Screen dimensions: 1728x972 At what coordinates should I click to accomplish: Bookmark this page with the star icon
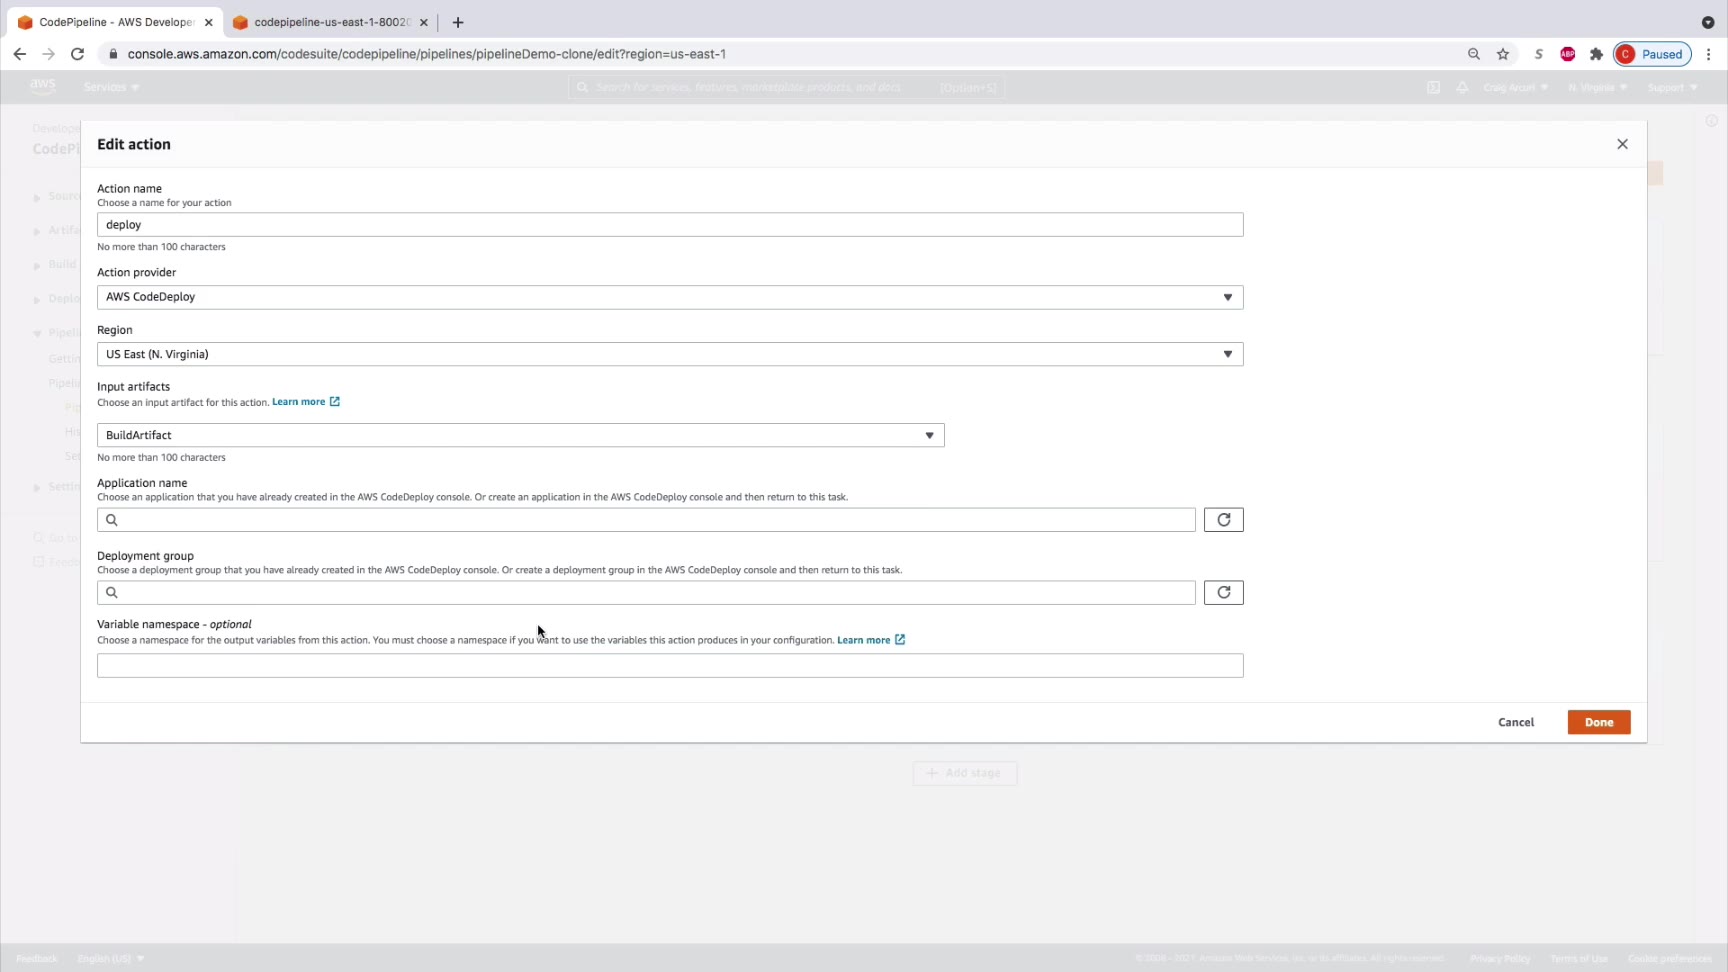pyautogui.click(x=1502, y=54)
